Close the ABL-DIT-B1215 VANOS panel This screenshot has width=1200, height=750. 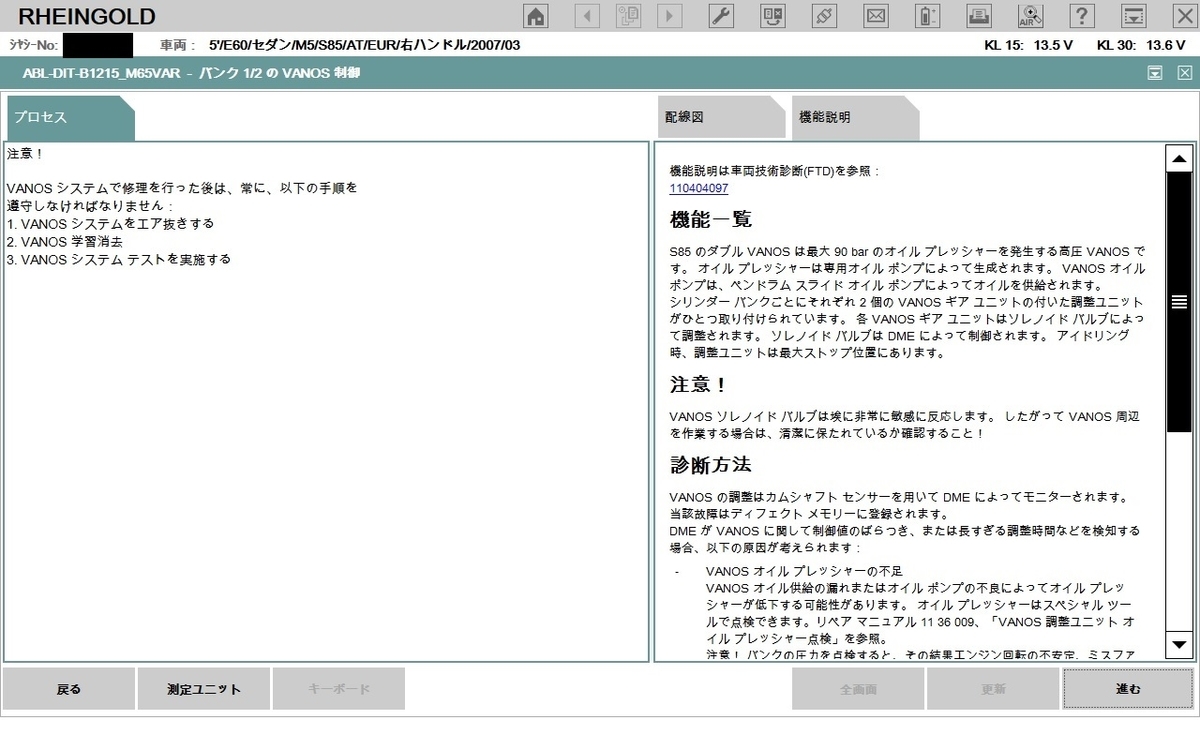pyautogui.click(x=1184, y=72)
